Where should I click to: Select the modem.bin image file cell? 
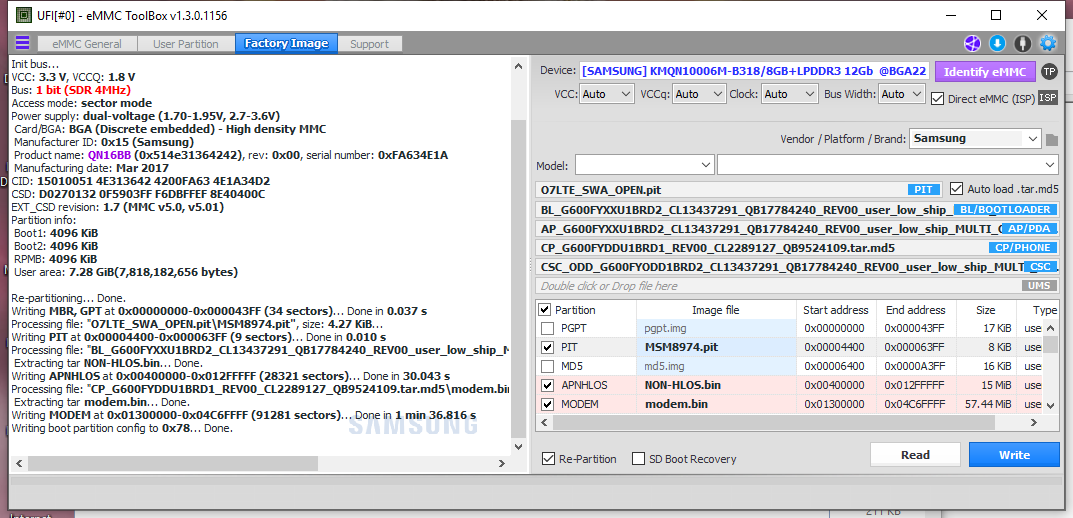(x=716, y=404)
